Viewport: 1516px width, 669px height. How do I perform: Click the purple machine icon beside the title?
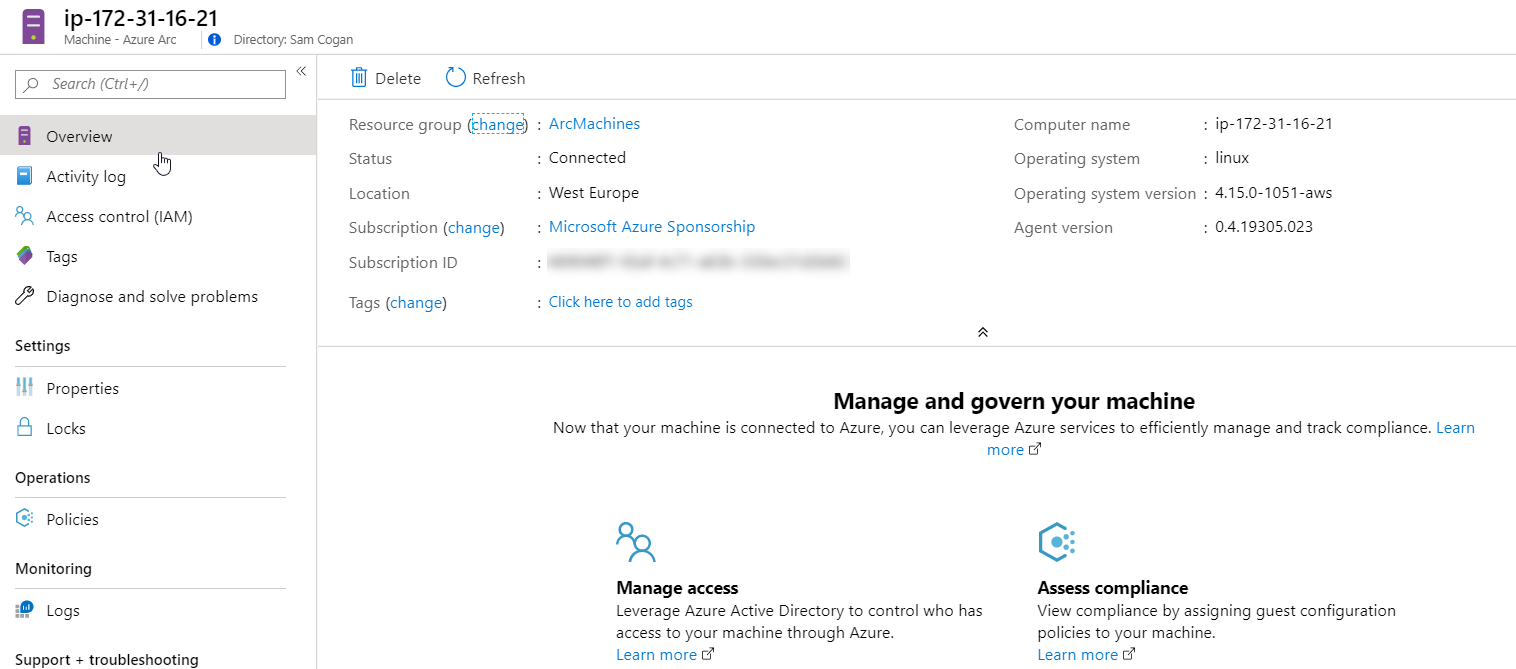tap(34, 26)
